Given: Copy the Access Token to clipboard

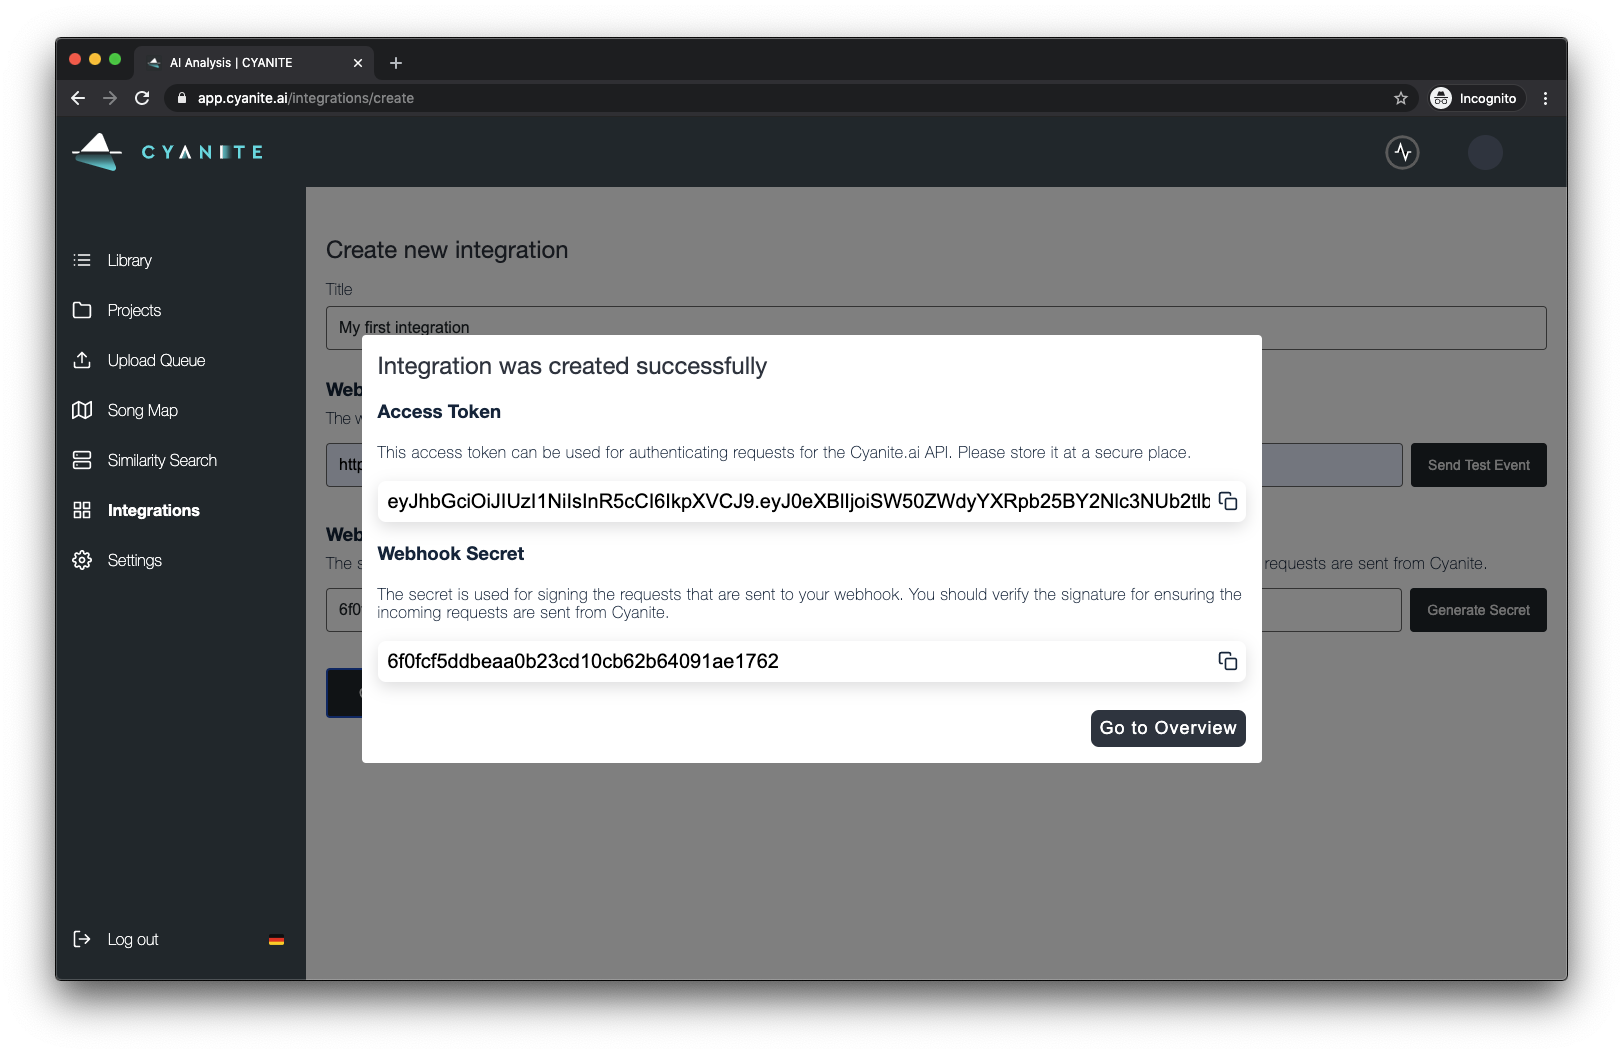Looking at the screenshot, I should click(x=1228, y=502).
